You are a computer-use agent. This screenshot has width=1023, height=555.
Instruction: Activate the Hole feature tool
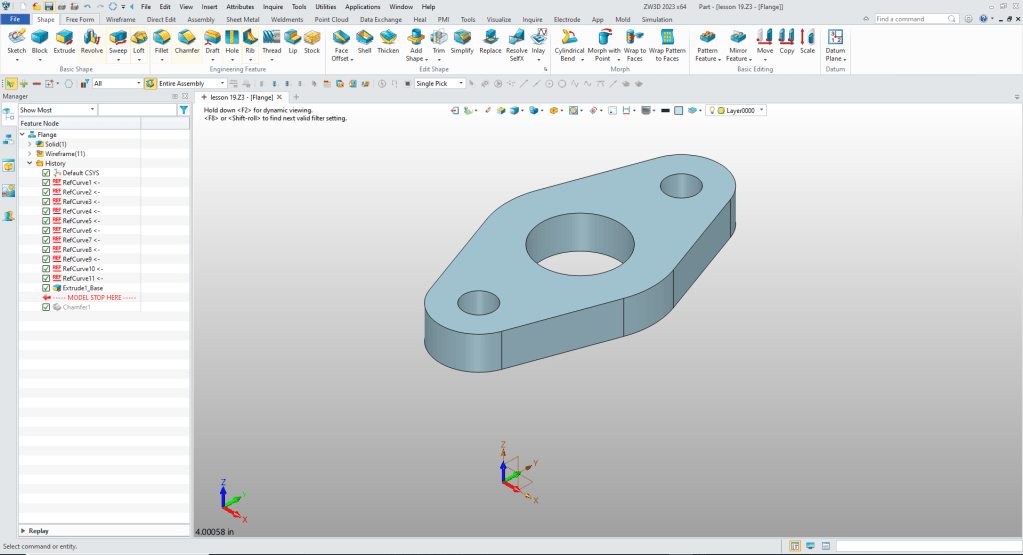tap(232, 38)
